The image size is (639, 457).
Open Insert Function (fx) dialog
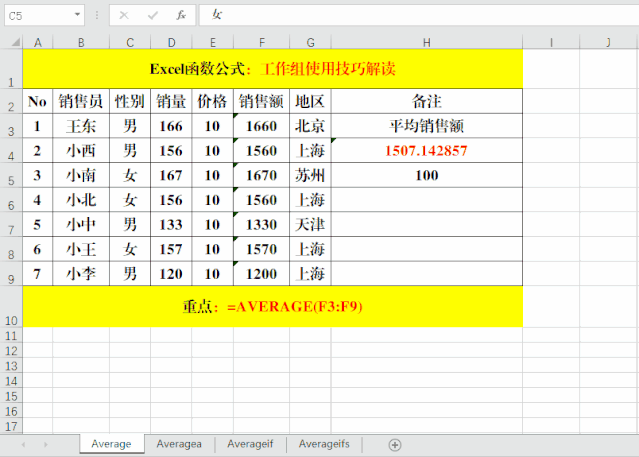180,15
